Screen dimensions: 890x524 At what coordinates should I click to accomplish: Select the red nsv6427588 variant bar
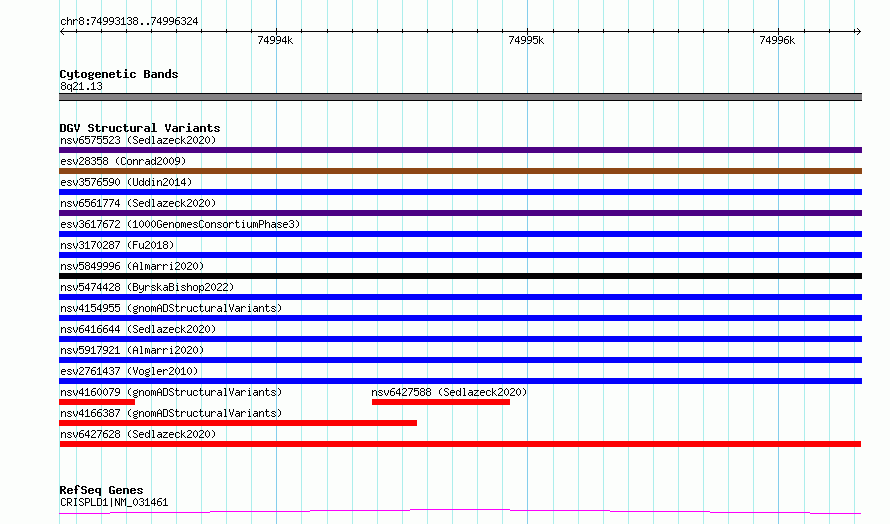tap(441, 402)
